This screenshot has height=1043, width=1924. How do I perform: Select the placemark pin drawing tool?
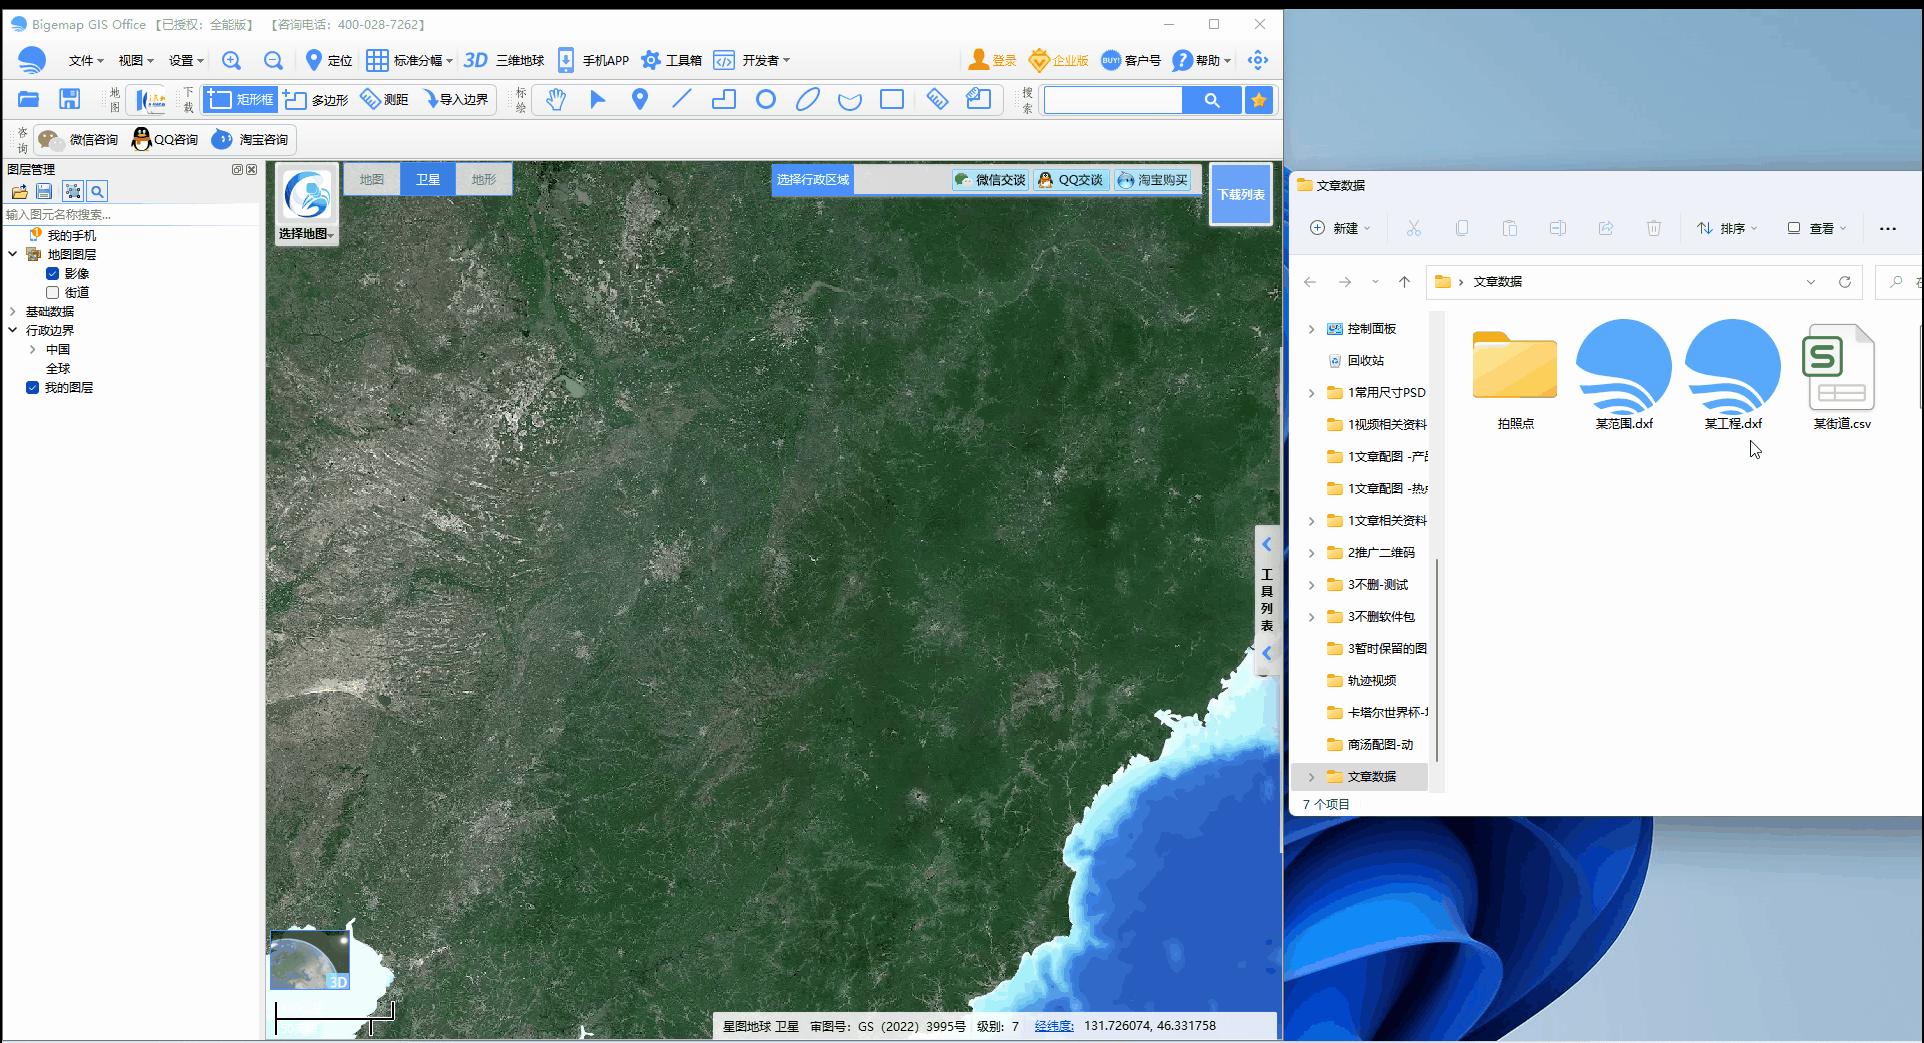[640, 99]
